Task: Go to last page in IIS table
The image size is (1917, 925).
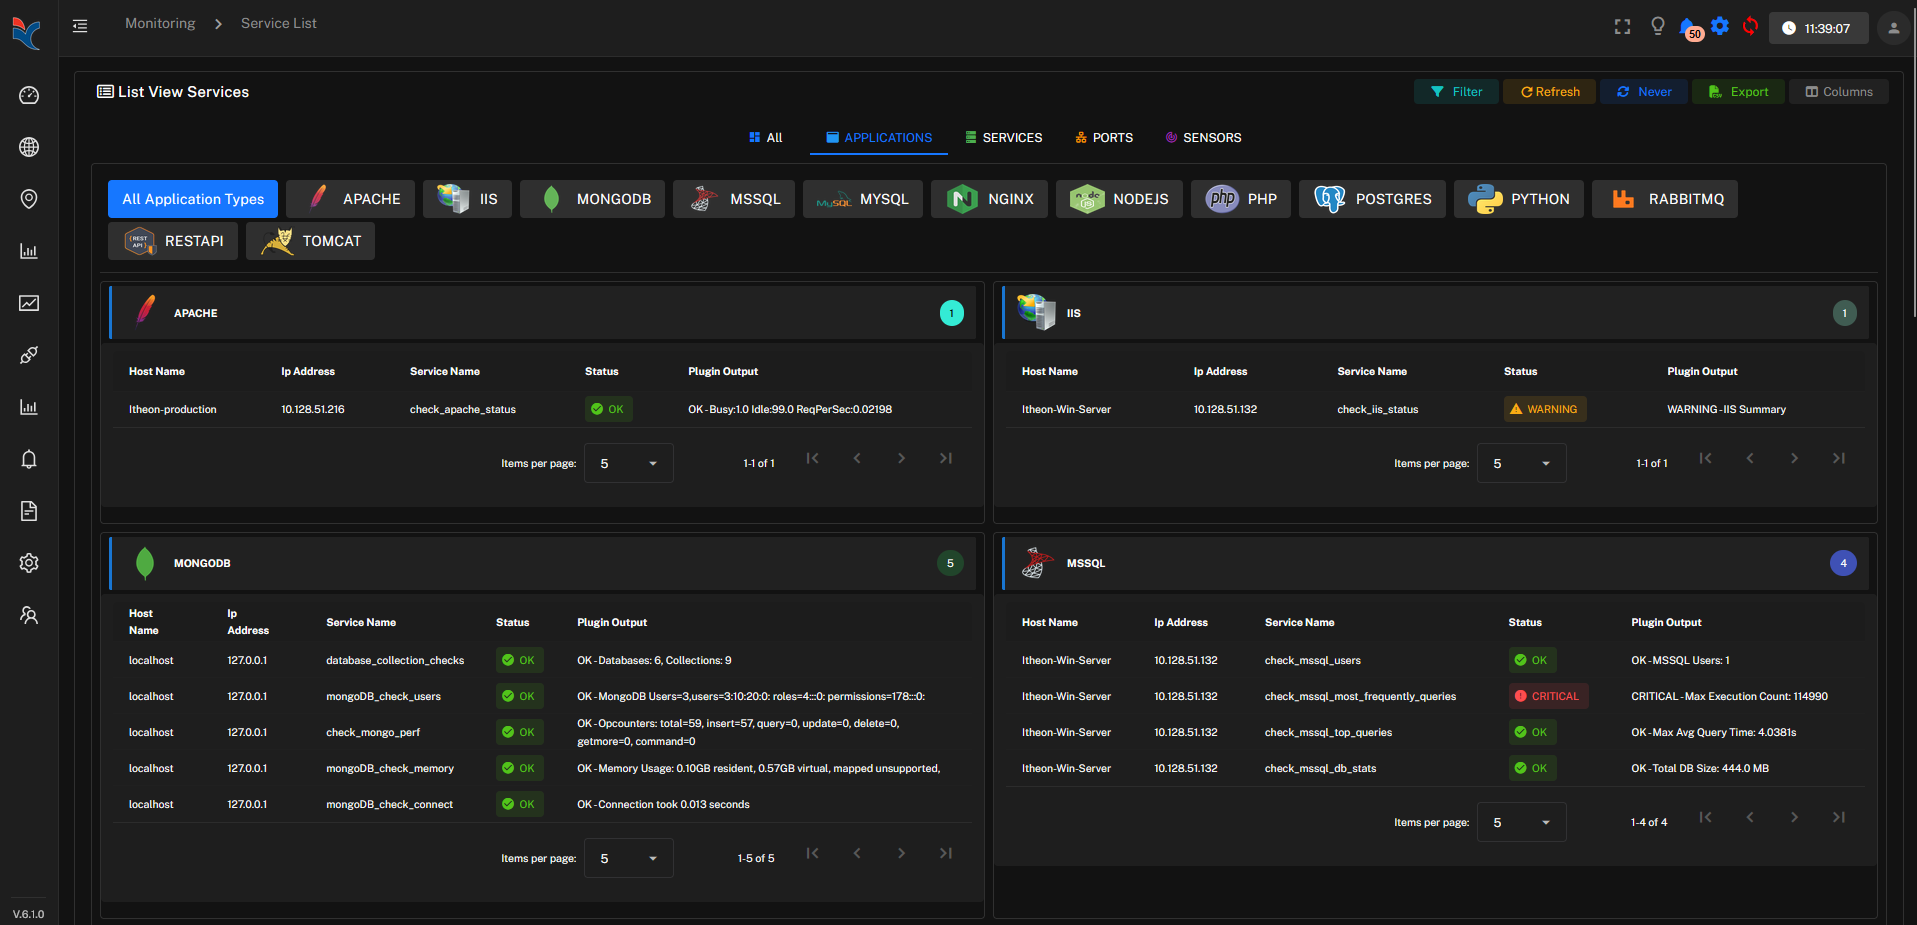Action: (1838, 458)
